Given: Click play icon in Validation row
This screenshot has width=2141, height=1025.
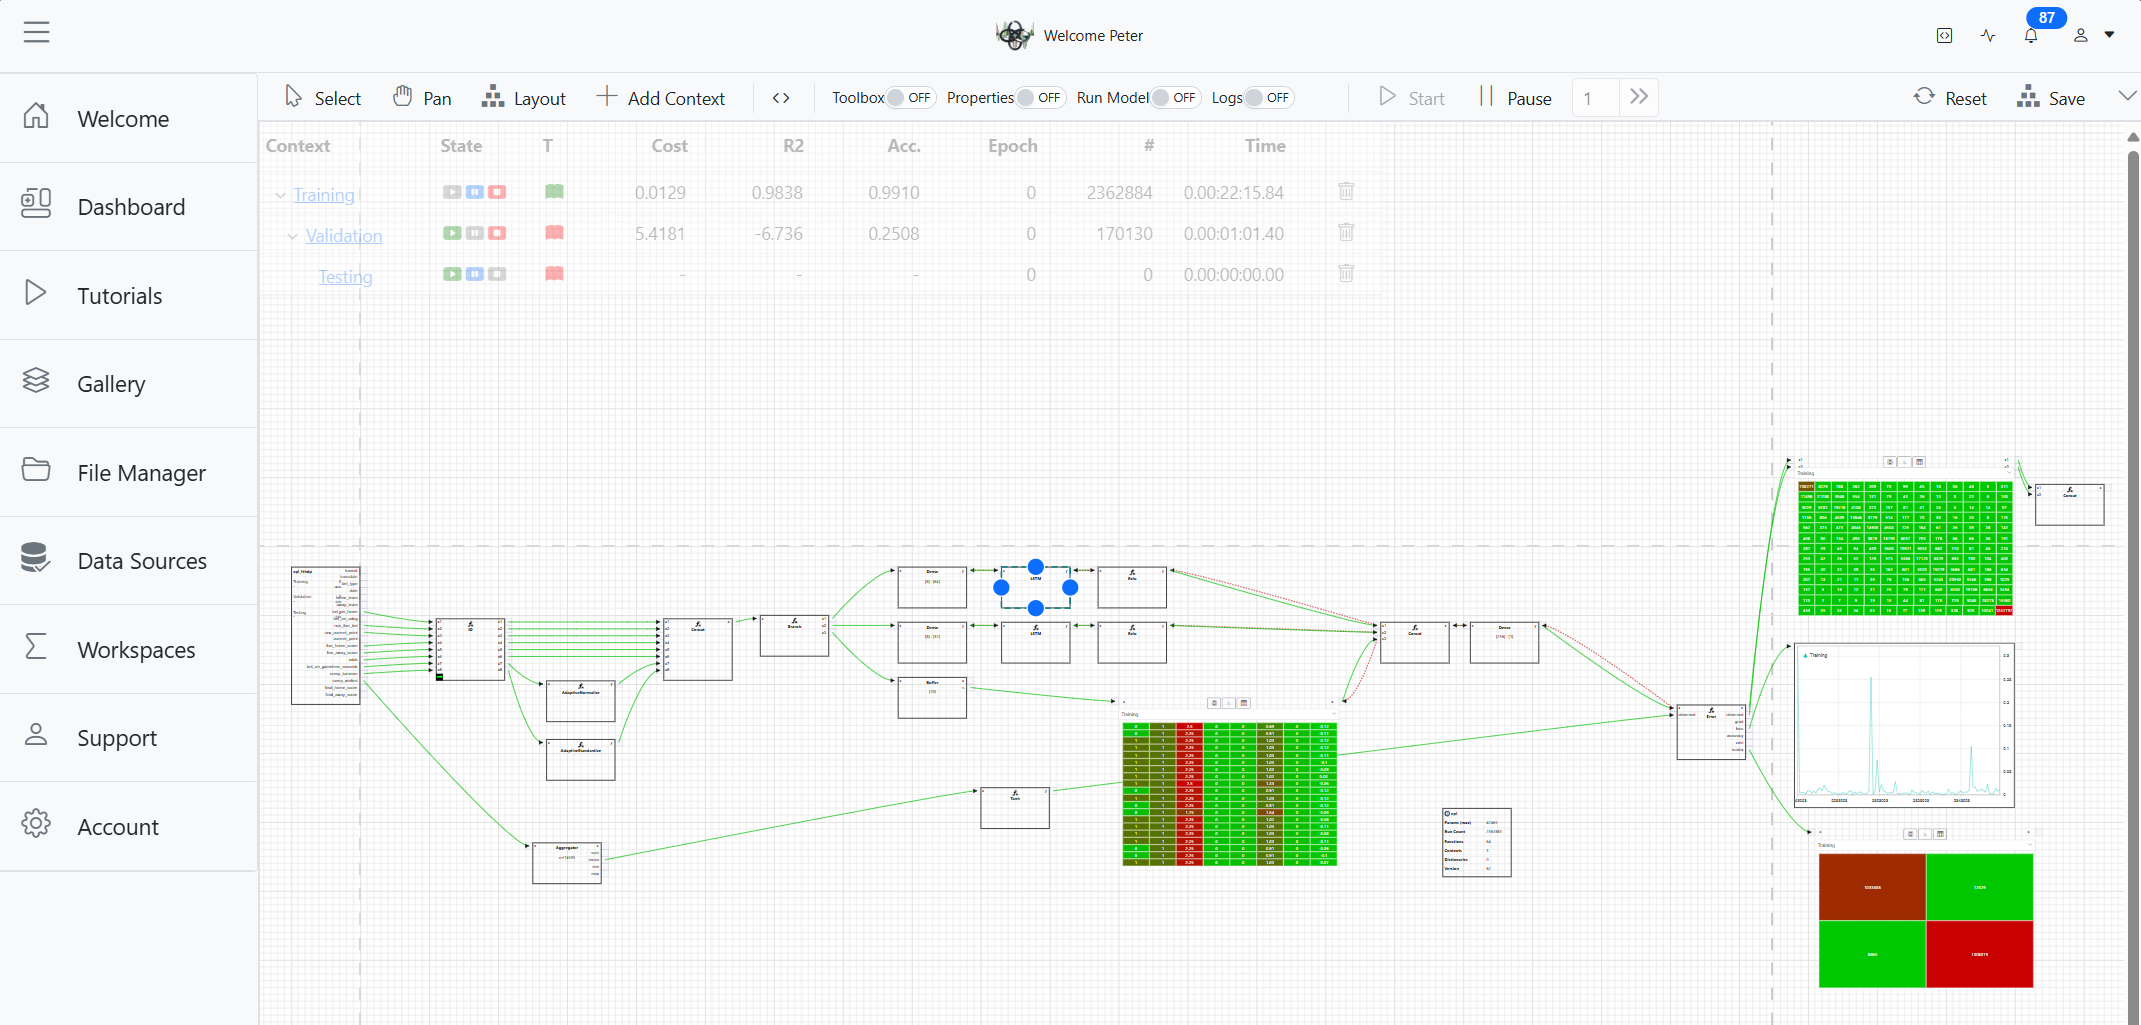Looking at the screenshot, I should tap(452, 233).
